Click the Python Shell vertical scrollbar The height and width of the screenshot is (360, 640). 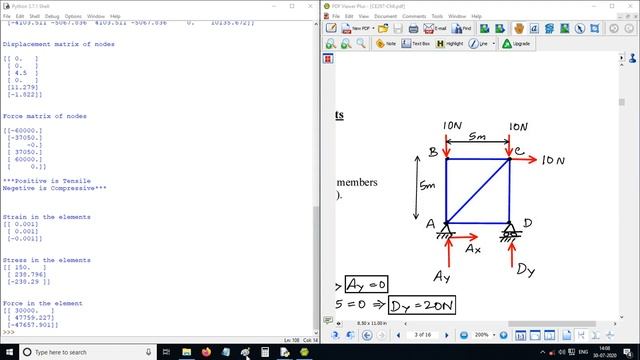(x=316, y=269)
